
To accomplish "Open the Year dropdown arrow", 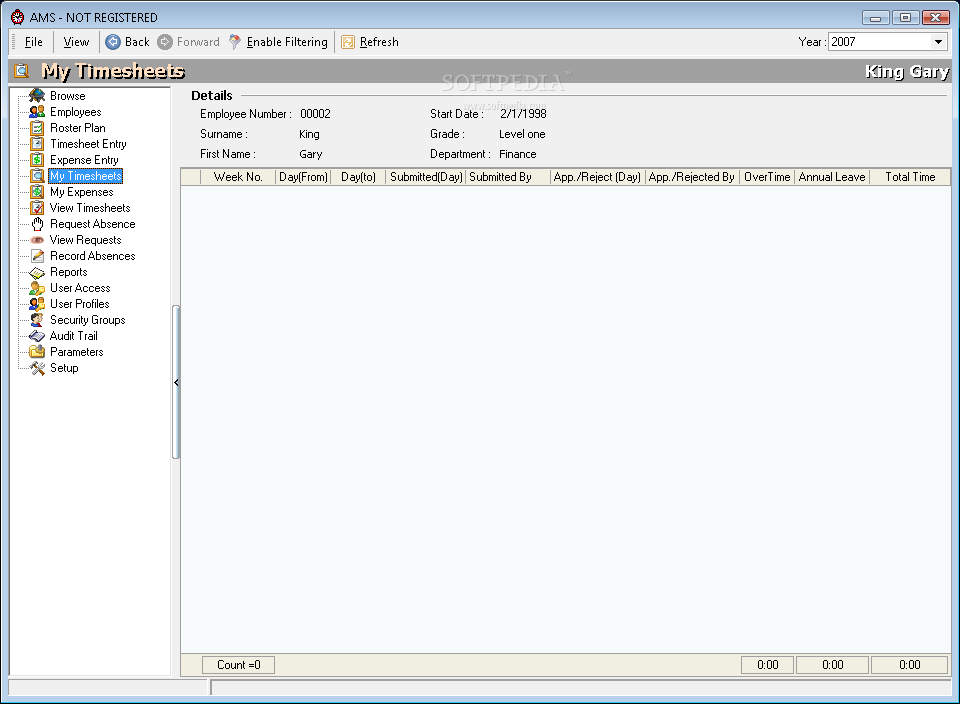I will tap(938, 42).
